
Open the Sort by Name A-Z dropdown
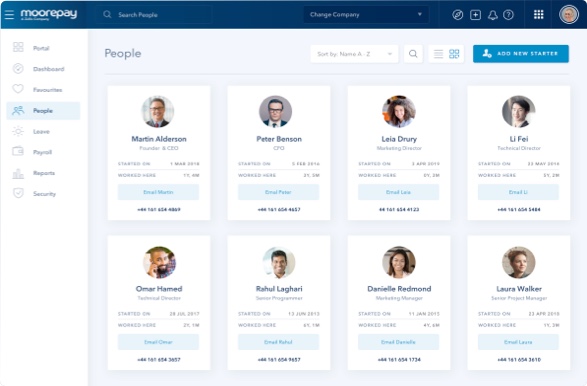pos(354,54)
